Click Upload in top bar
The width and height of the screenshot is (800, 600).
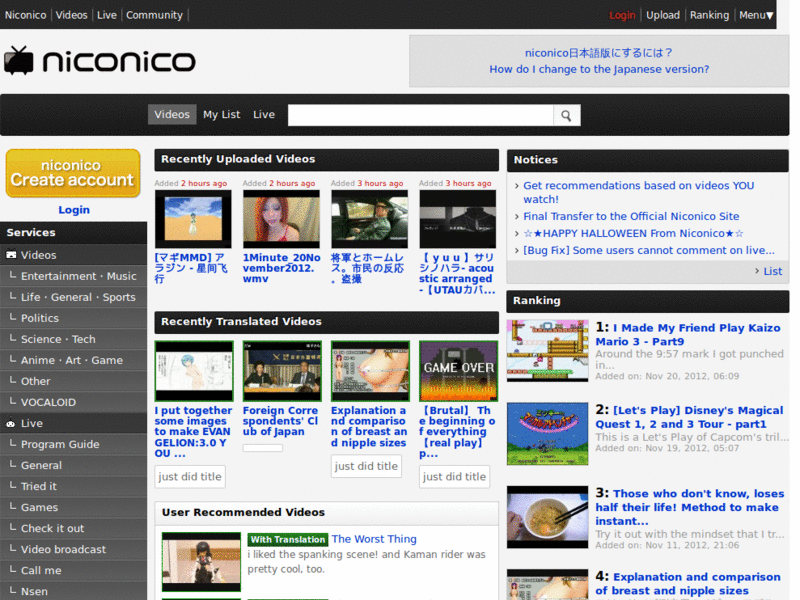coord(663,15)
